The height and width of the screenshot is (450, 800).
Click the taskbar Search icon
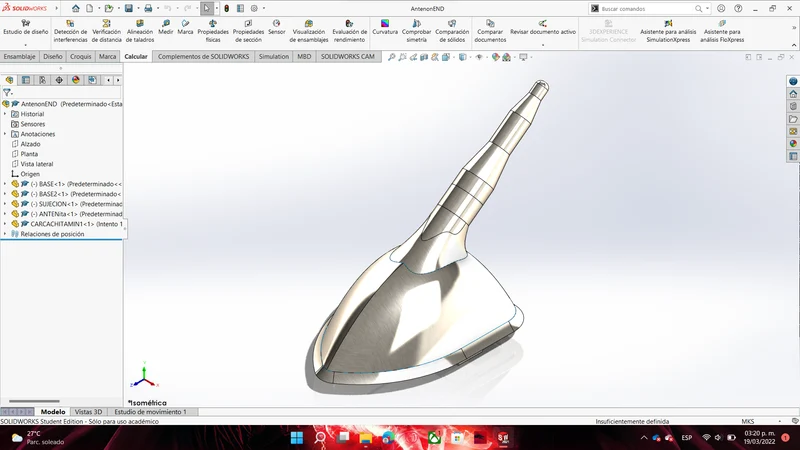[x=320, y=438]
